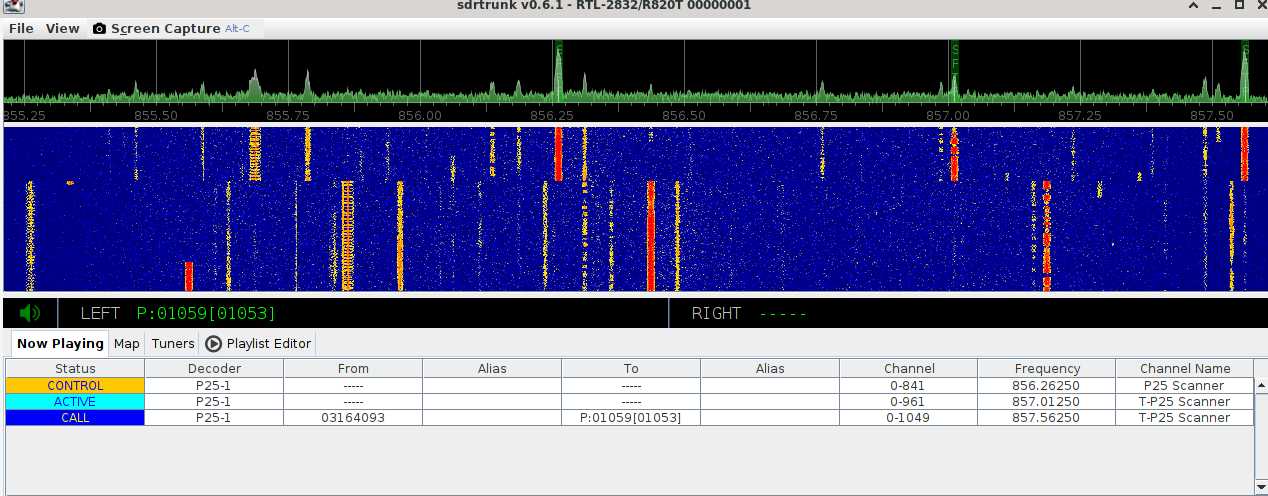Open the File menu
The height and width of the screenshot is (496, 1268).
(x=21, y=29)
